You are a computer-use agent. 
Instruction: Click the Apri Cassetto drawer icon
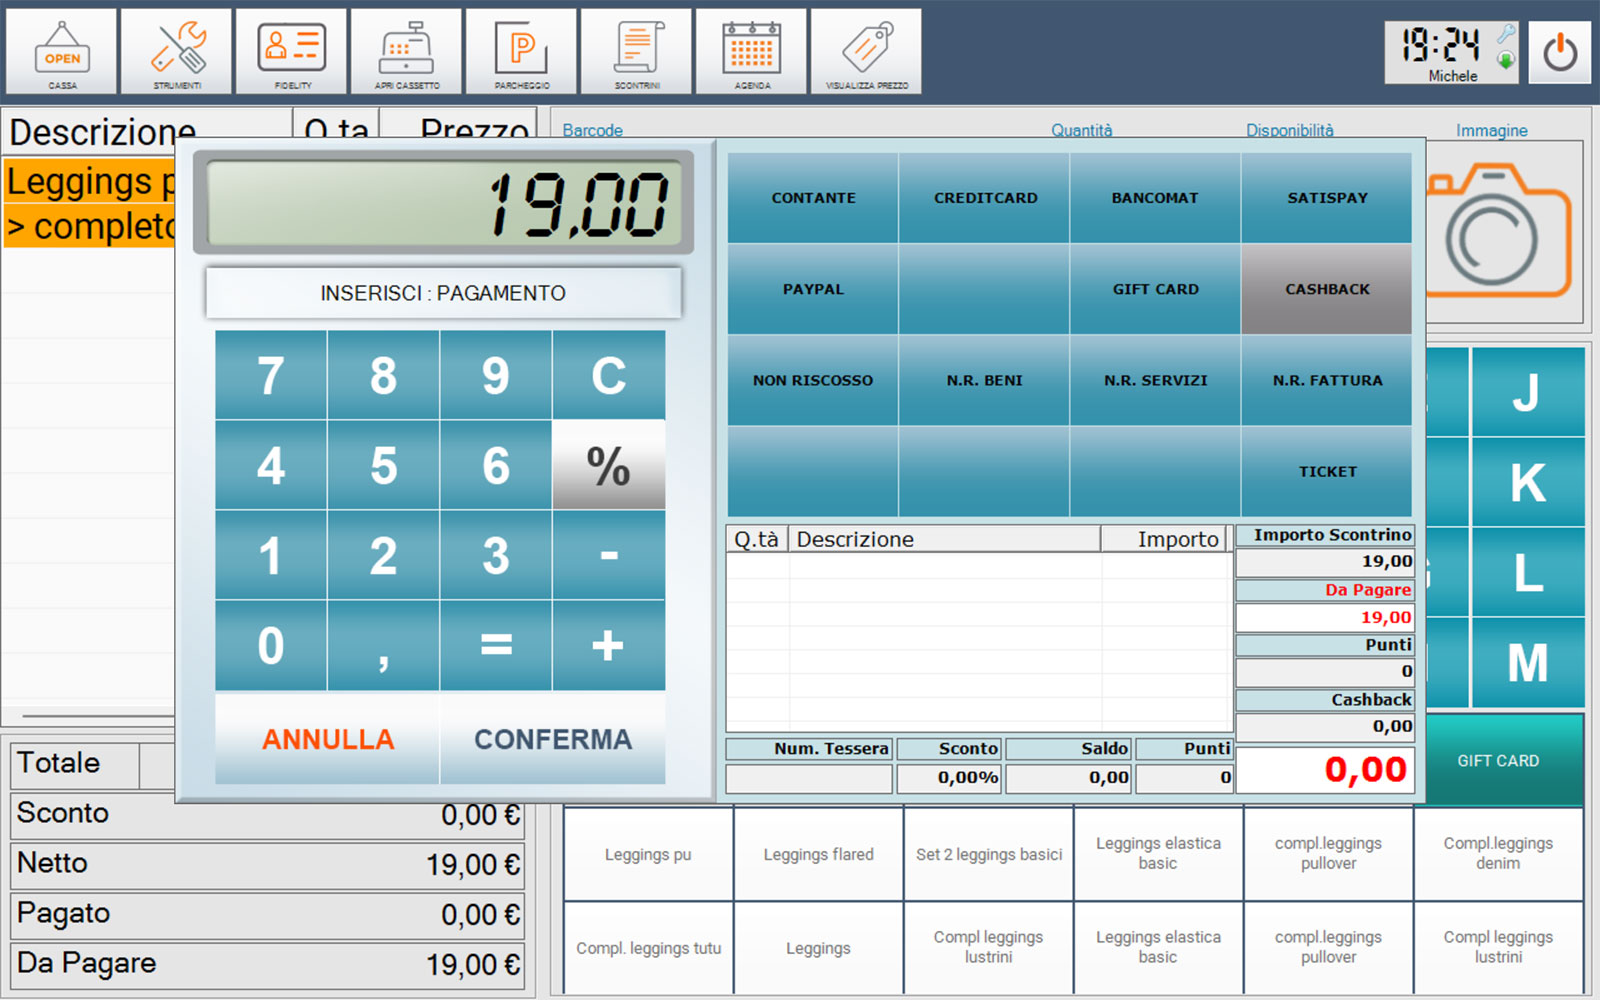pyautogui.click(x=407, y=52)
